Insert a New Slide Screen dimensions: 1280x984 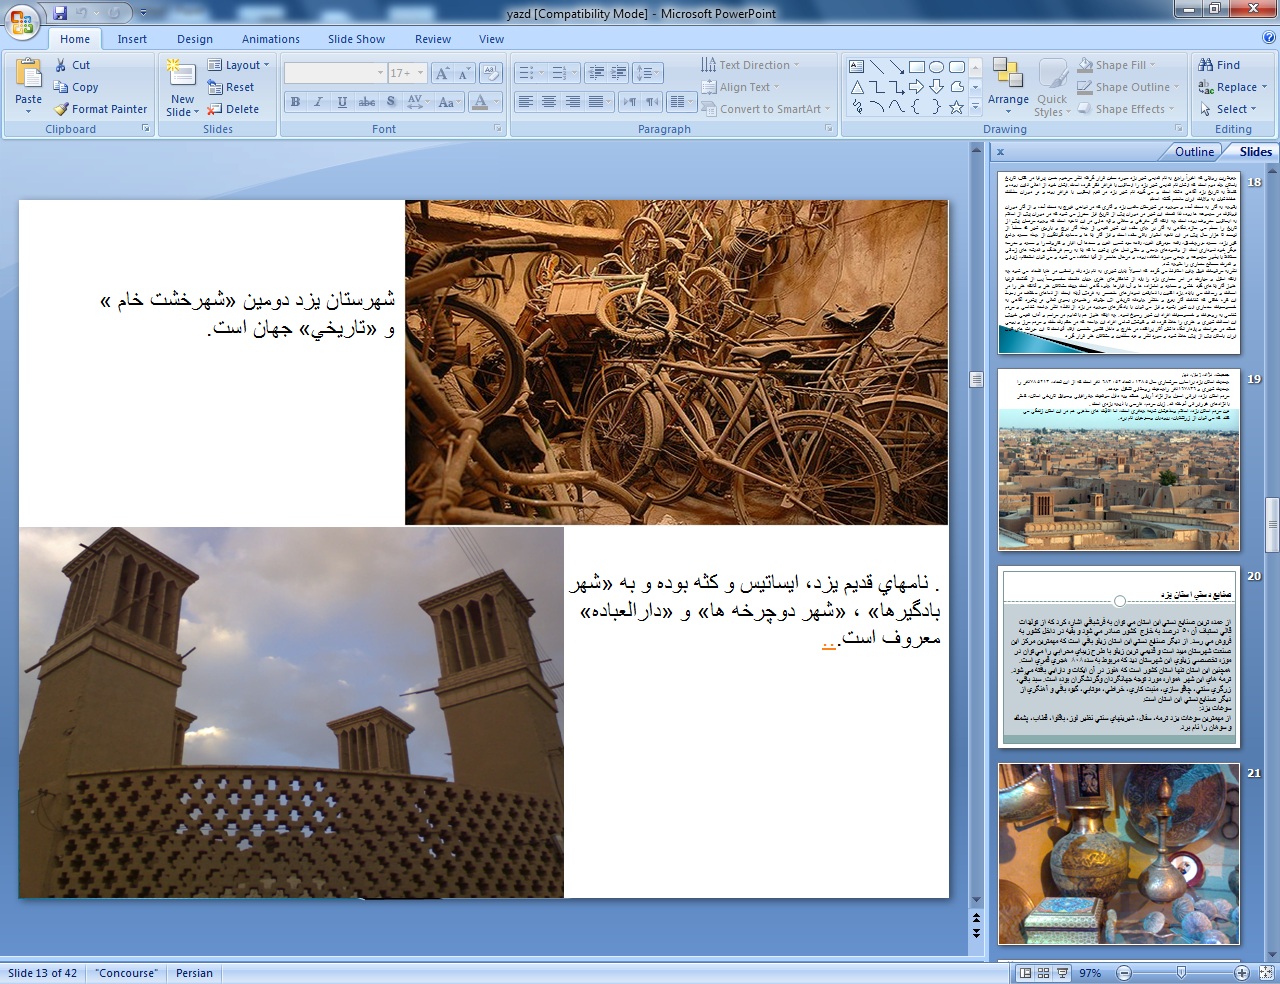pyautogui.click(x=182, y=87)
